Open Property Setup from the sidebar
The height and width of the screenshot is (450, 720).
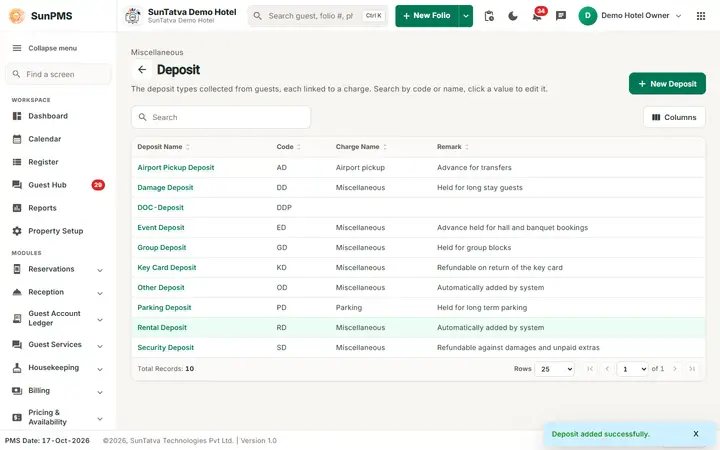(x=58, y=231)
